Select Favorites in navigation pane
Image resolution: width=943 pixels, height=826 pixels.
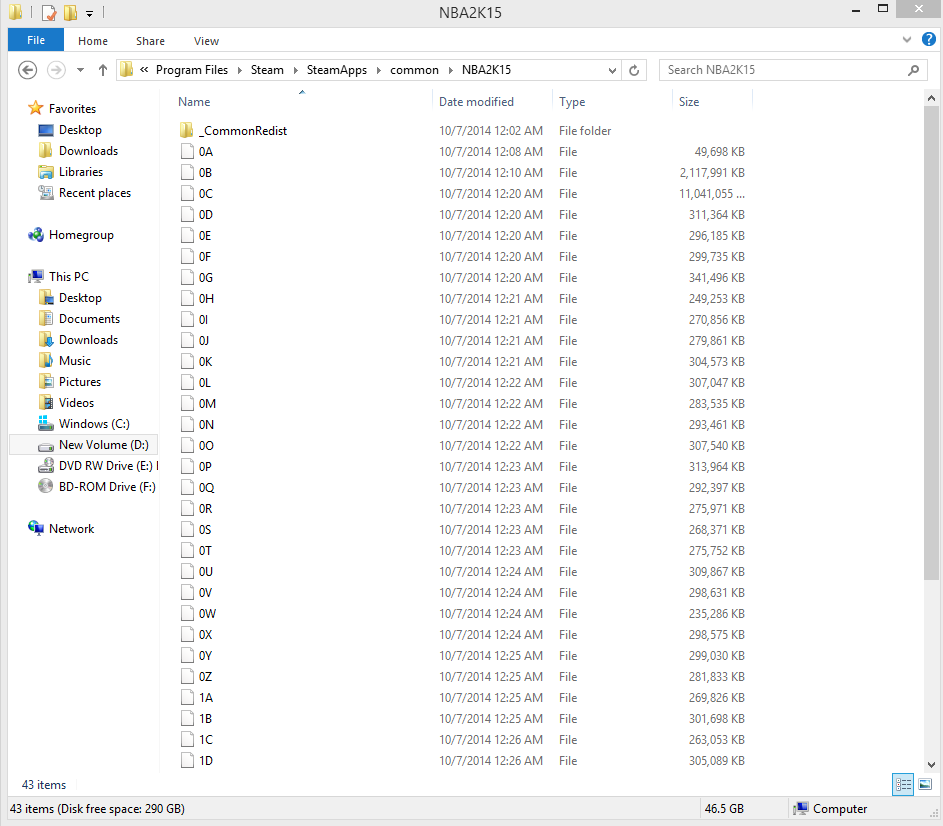[x=72, y=109]
